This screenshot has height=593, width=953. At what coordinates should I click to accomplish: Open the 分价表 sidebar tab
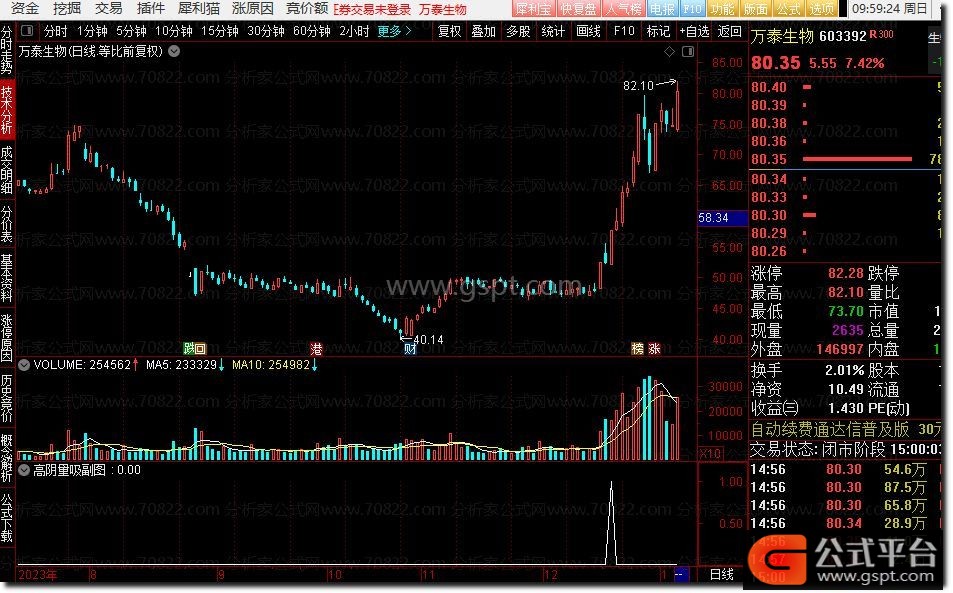(7, 224)
